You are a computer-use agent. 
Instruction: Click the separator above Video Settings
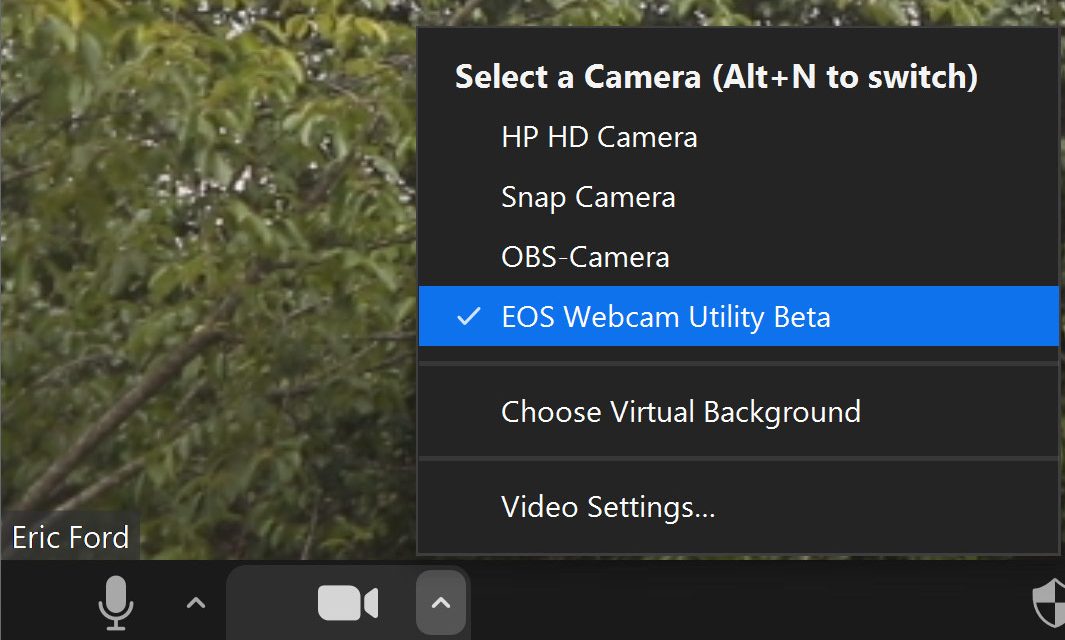pos(738,459)
